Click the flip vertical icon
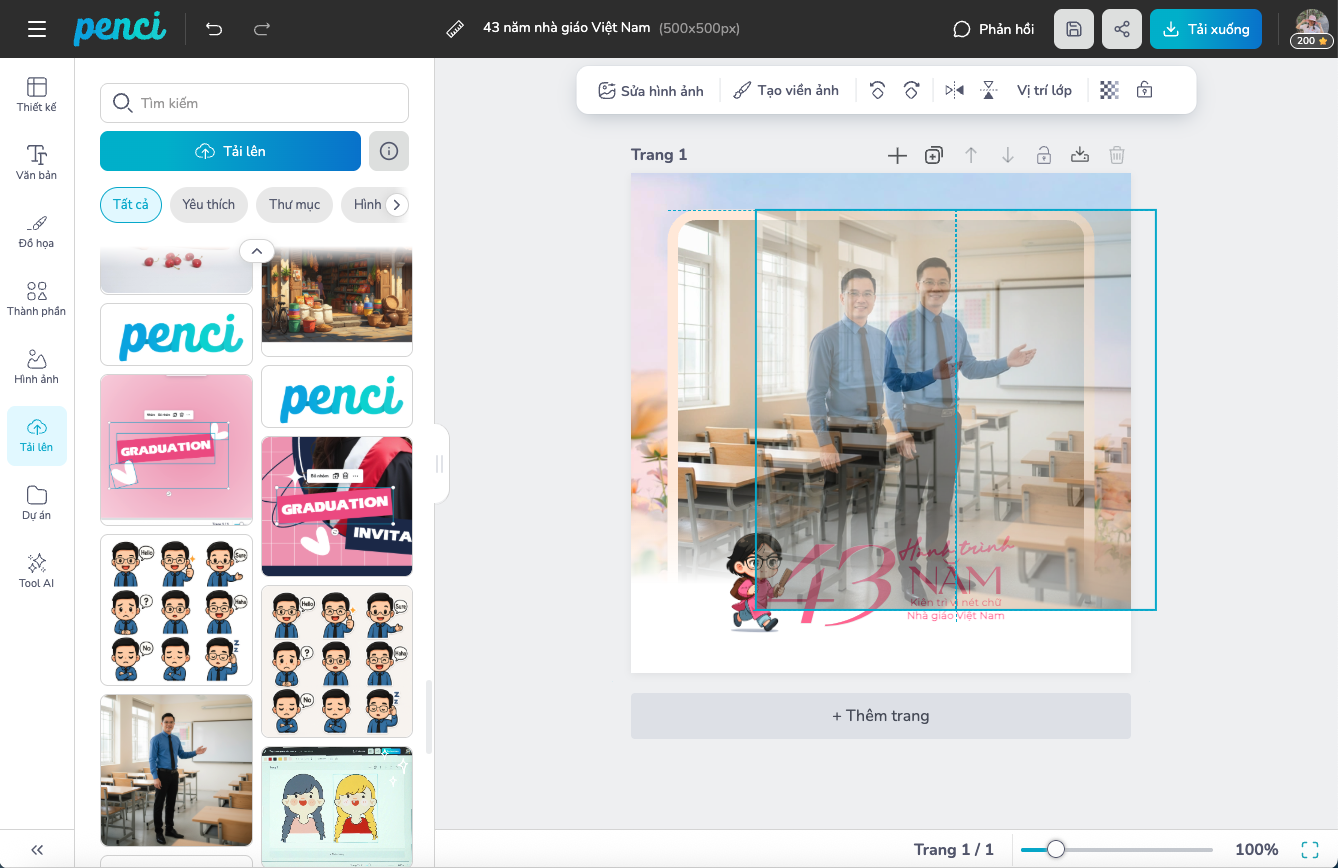 click(988, 91)
